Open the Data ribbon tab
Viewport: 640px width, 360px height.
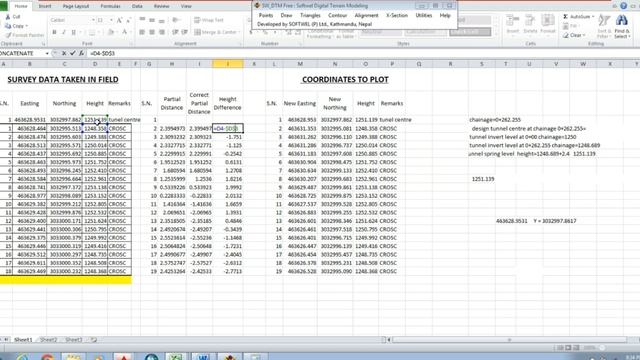tap(137, 6)
